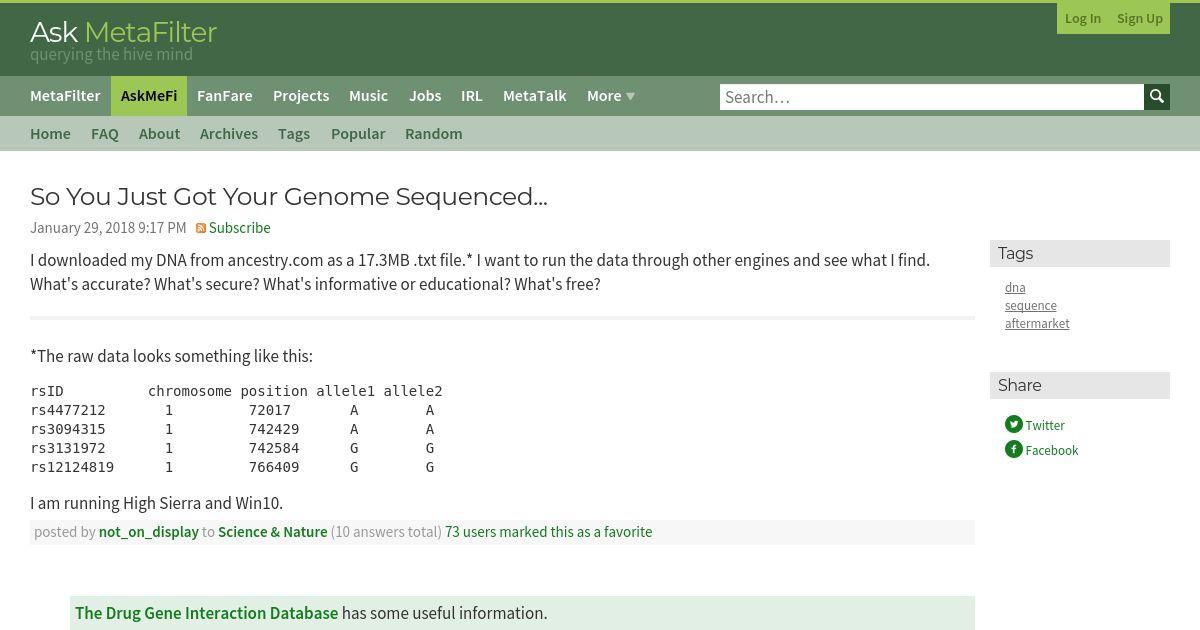Open the Tags sub-navigation link
Viewport: 1200px width, 630px height.
click(x=294, y=134)
